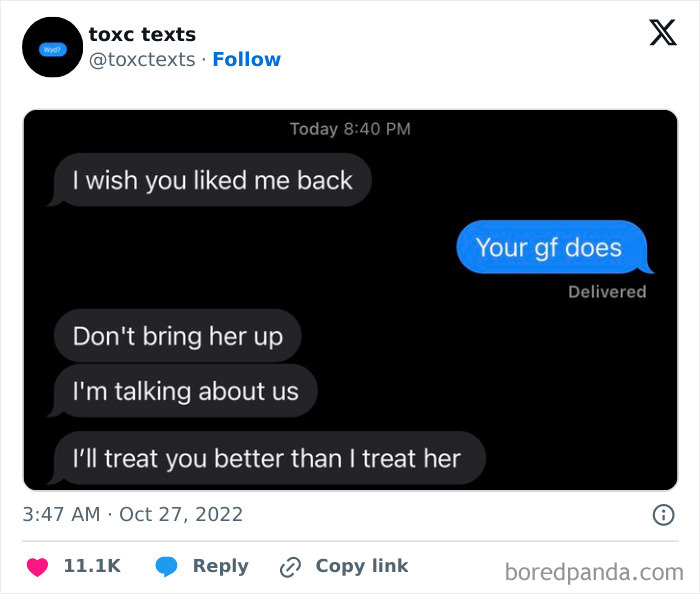700x594 pixels.
Task: Open the embedded text message image
Action: [x=350, y=300]
